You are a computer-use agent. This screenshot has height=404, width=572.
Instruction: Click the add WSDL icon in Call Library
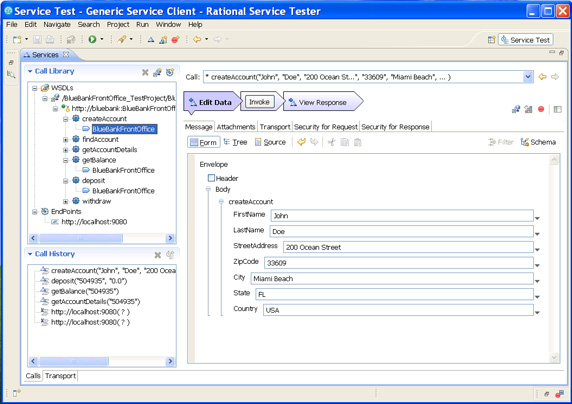157,72
